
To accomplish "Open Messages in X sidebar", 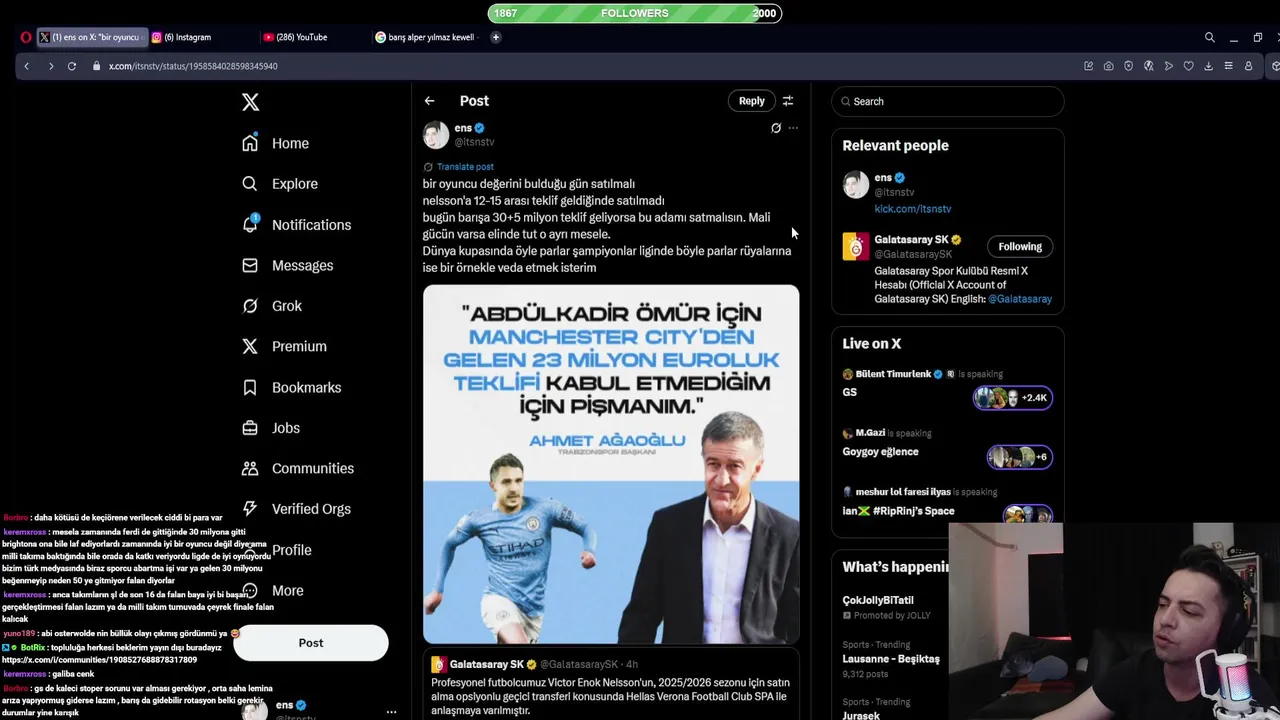I will 288,265.
